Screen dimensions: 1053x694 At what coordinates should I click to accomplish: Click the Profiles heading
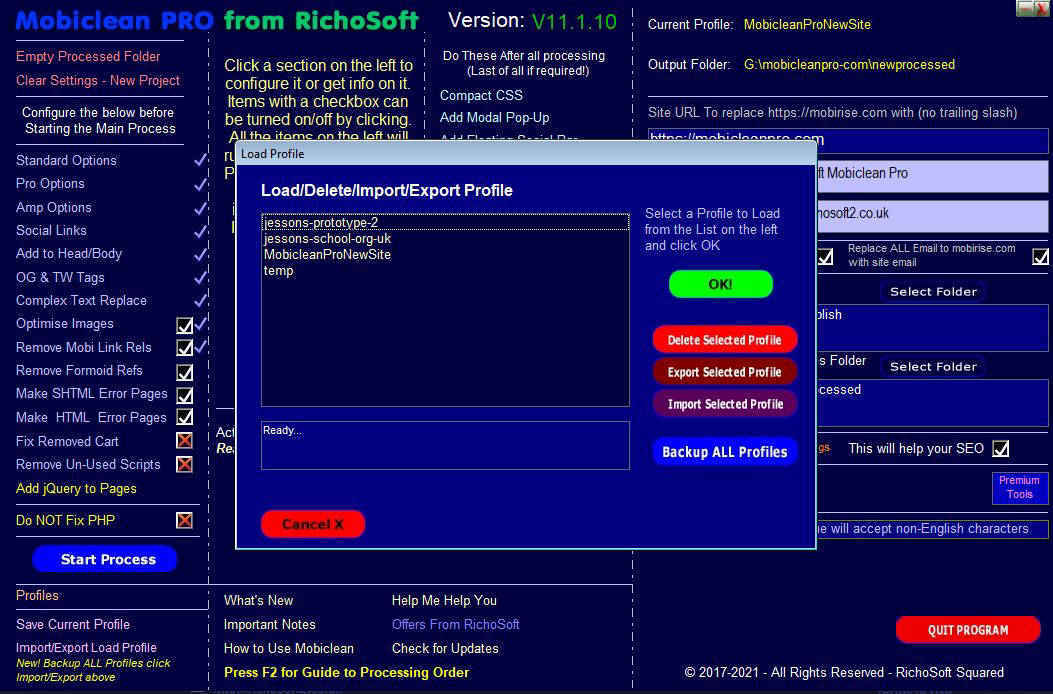(x=38, y=595)
